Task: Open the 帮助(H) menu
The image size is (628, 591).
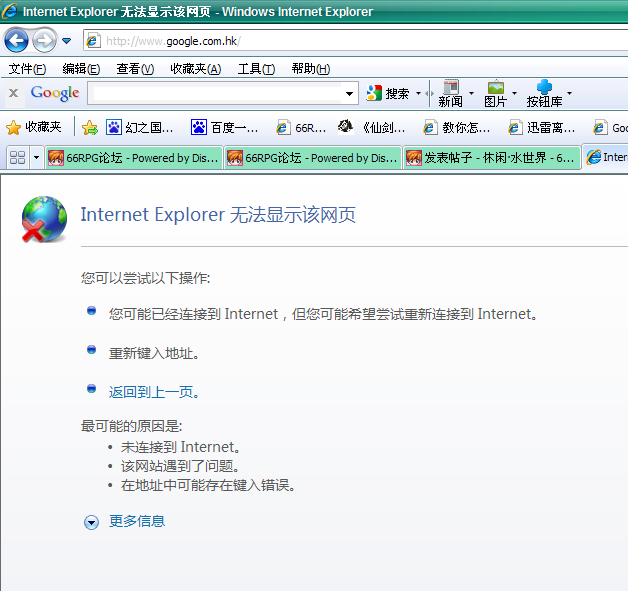Action: point(311,69)
